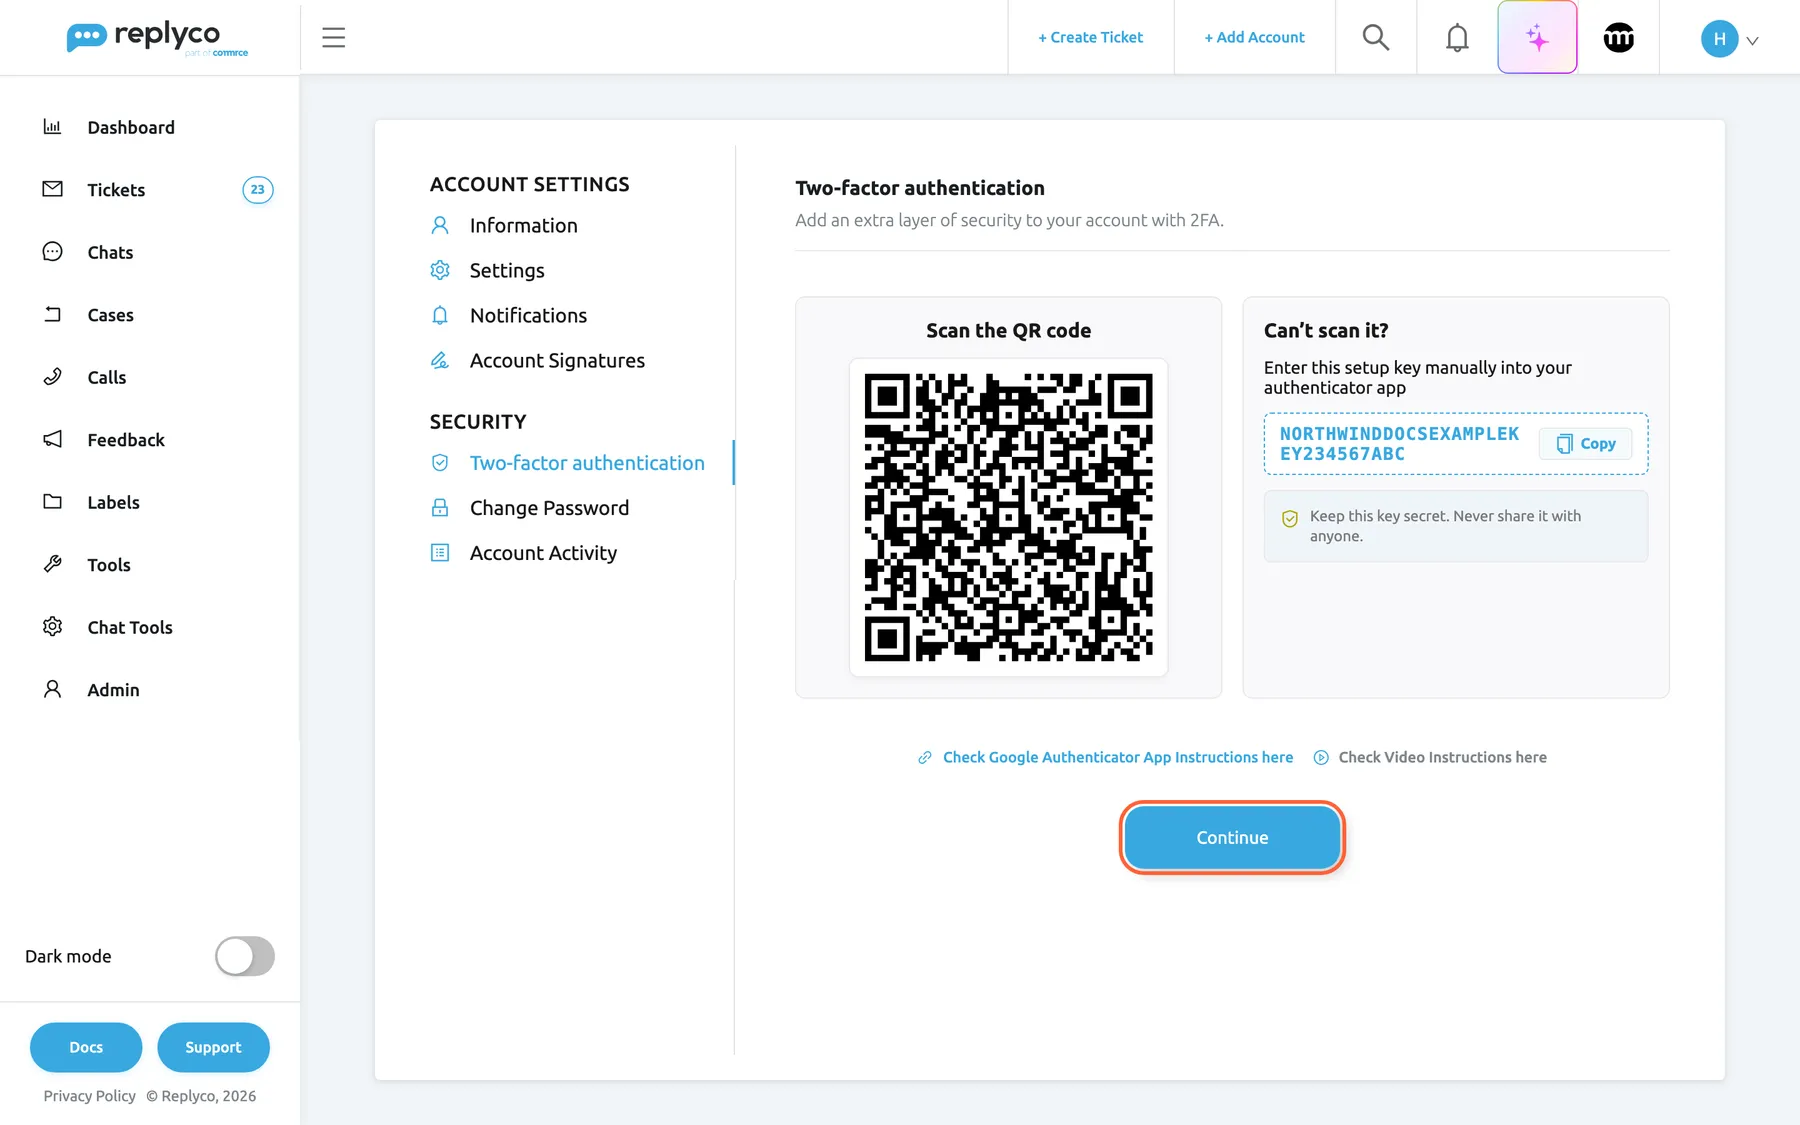Click + Create Ticket

tap(1090, 37)
